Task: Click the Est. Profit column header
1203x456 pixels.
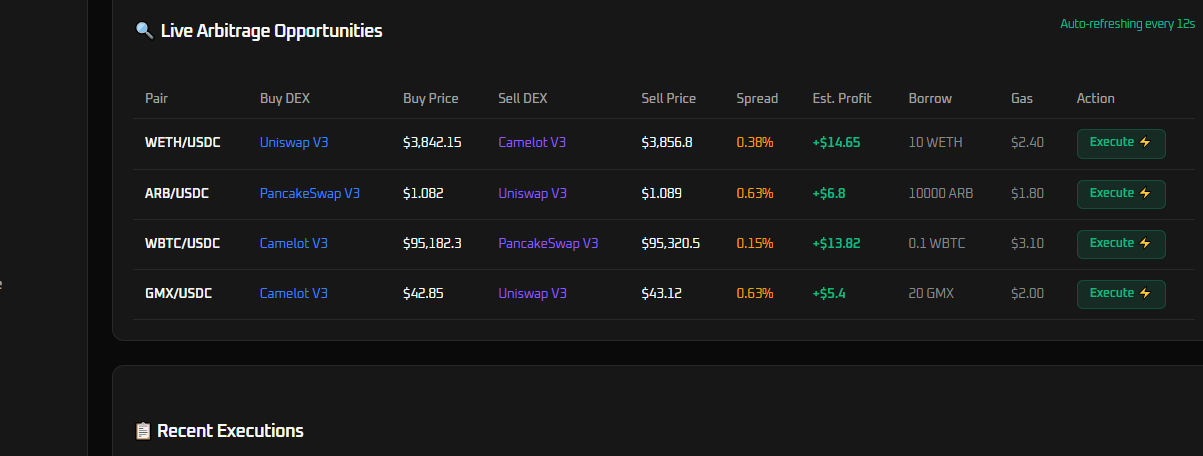Action: click(x=842, y=98)
